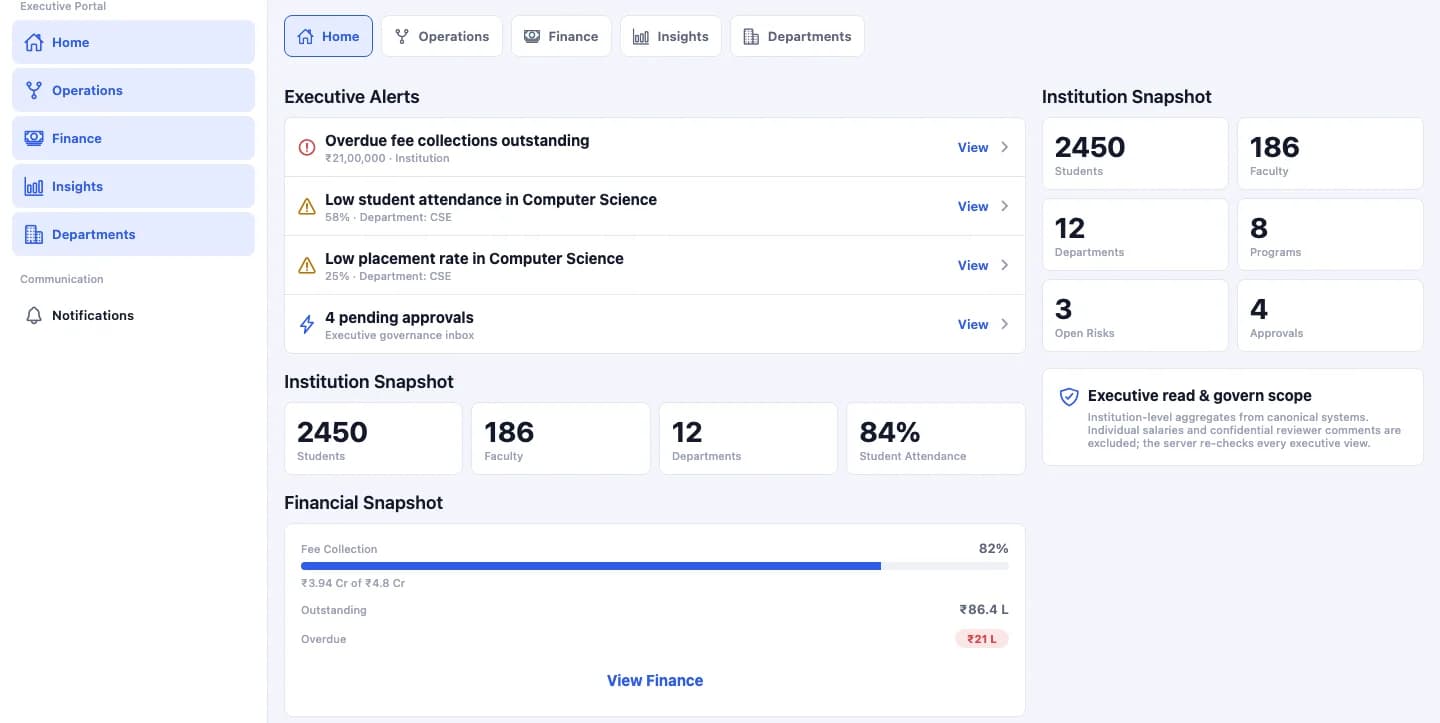The image size is (1440, 723).
Task: Click the 82% fee collection percentage
Action: (x=993, y=548)
